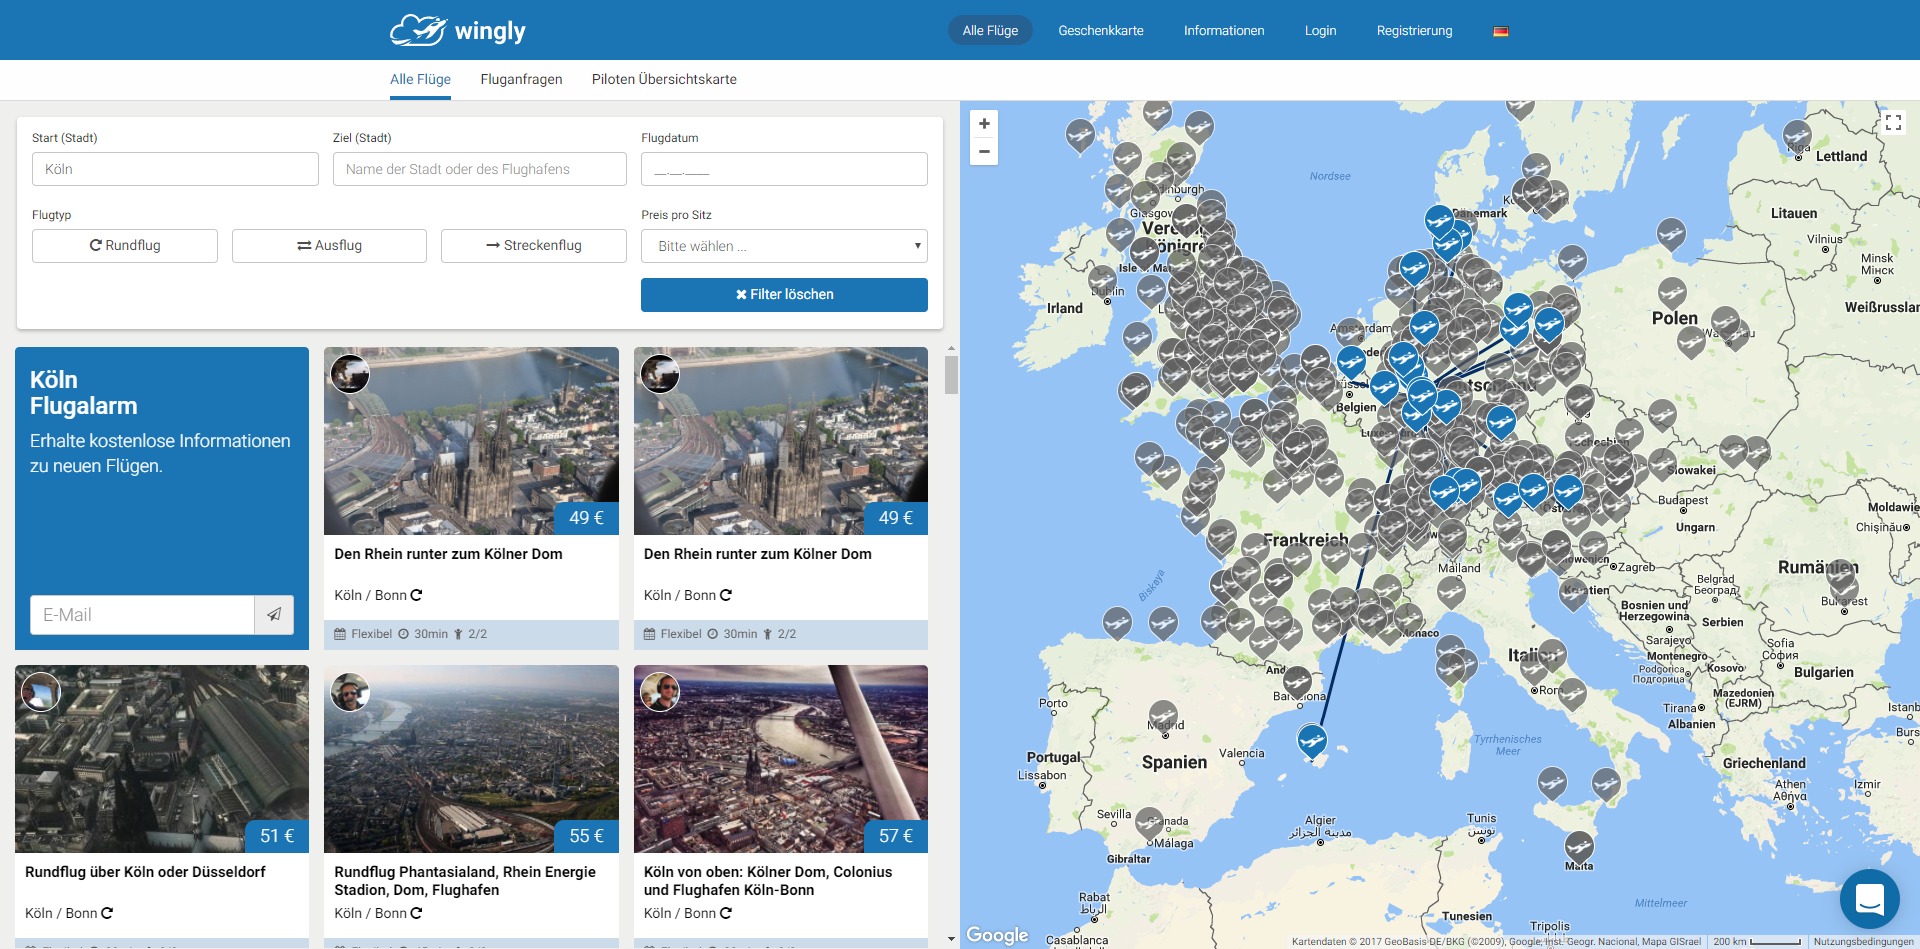Zoom in on the map with plus control

point(983,122)
